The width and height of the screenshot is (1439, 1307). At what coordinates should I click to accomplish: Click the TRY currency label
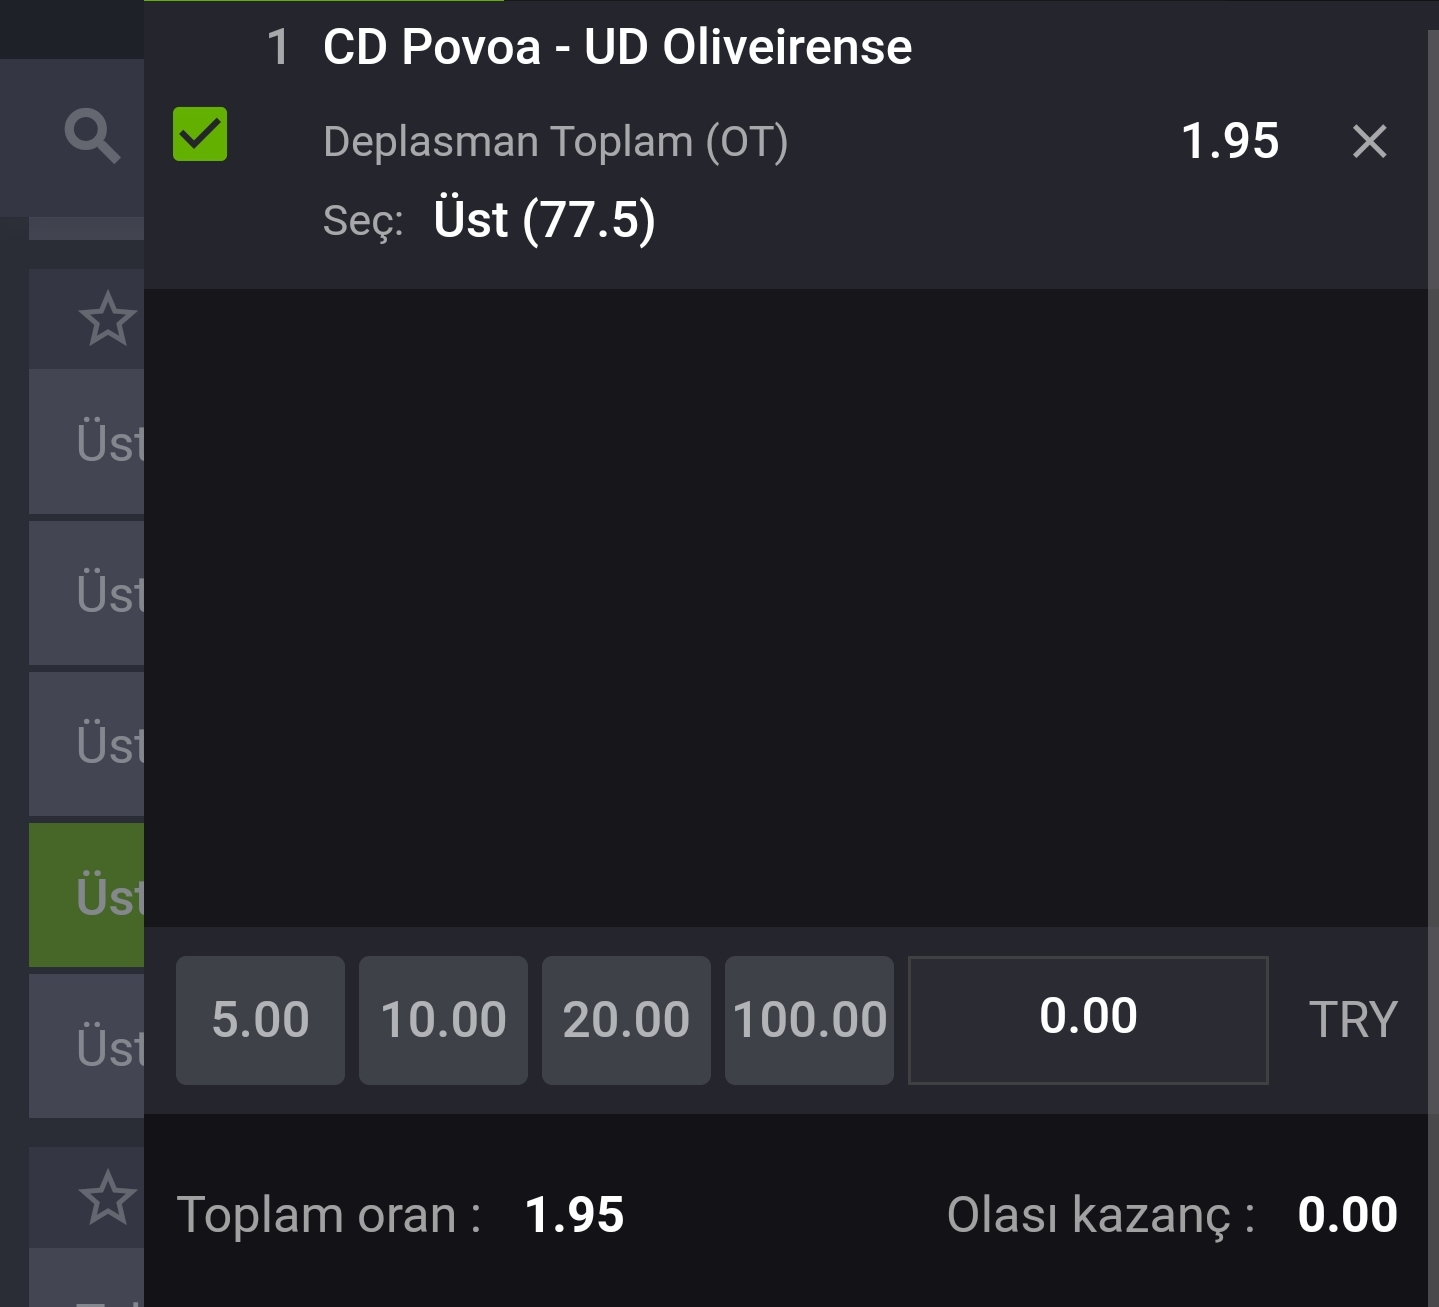1353,1020
